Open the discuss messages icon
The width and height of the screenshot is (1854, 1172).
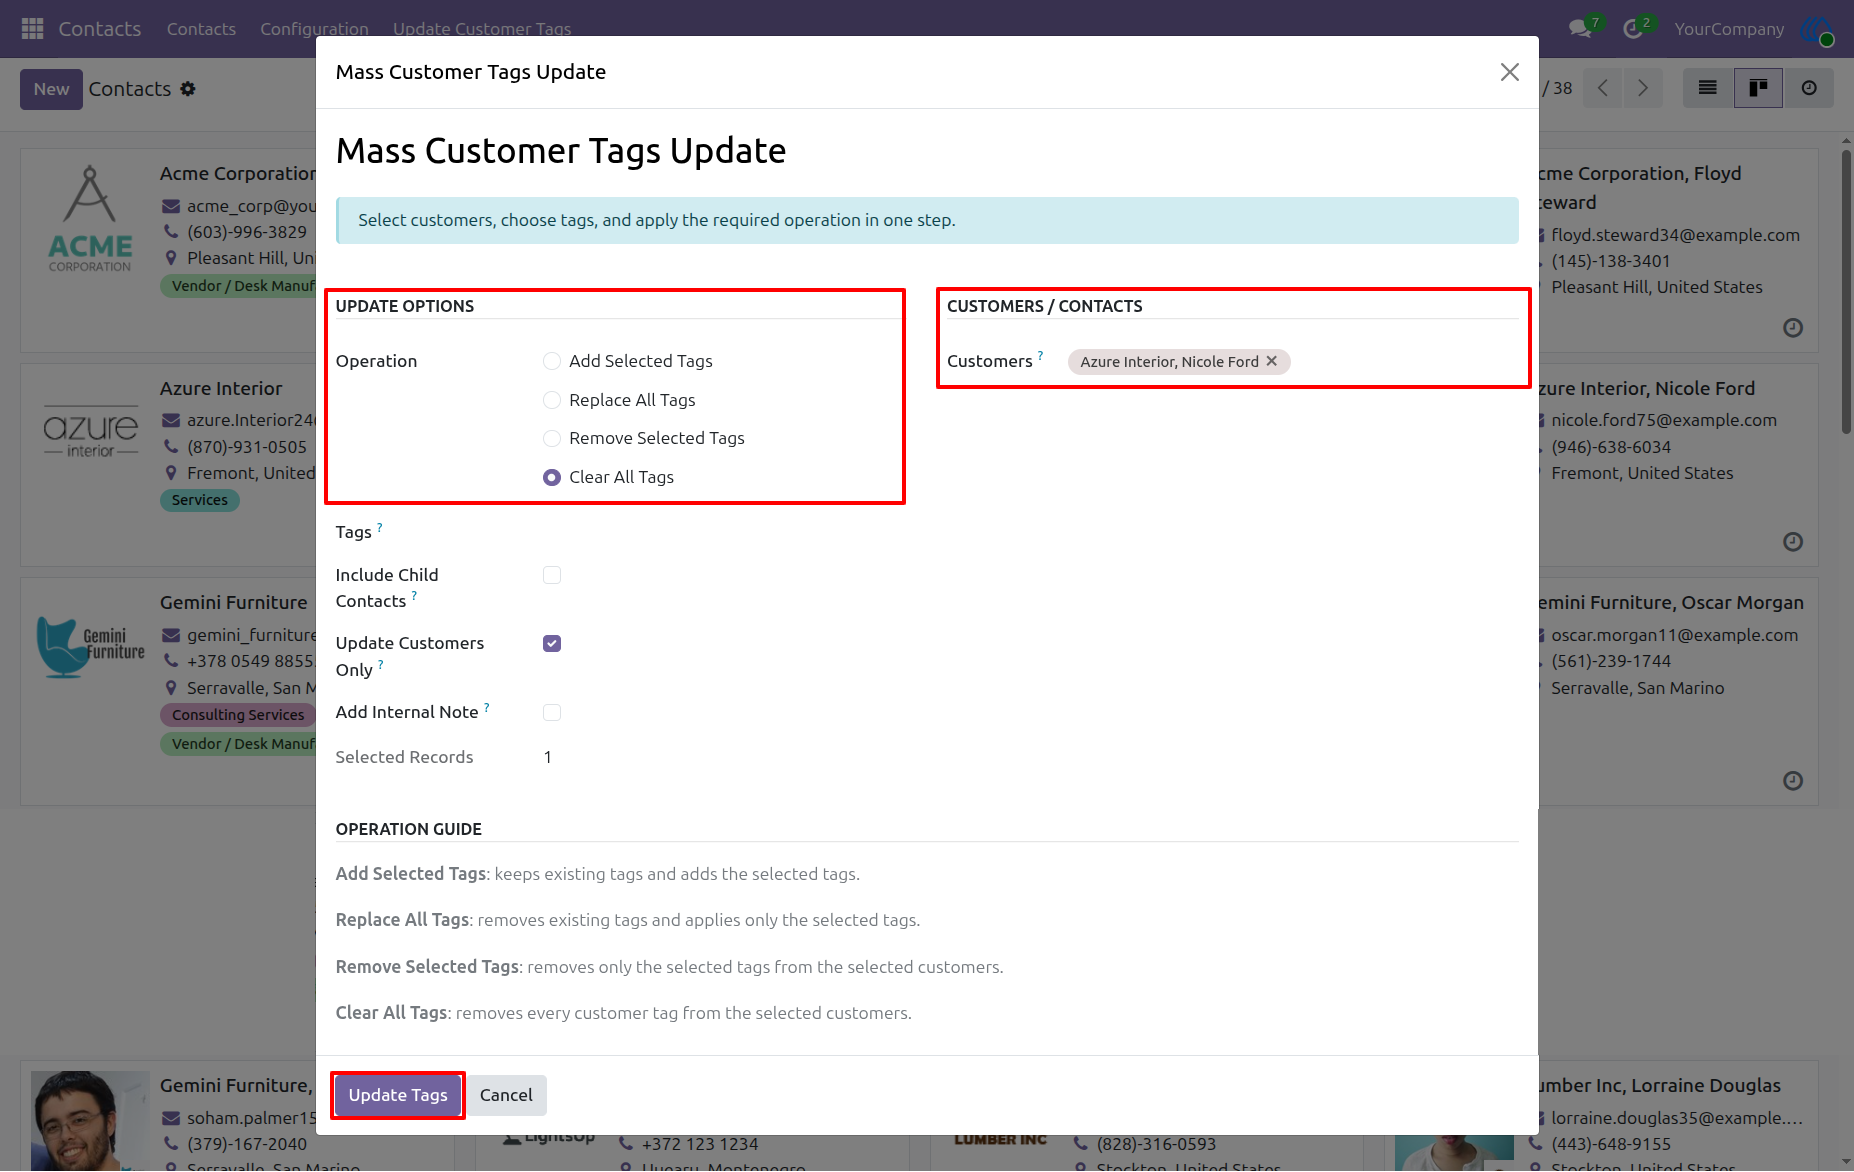click(1581, 29)
